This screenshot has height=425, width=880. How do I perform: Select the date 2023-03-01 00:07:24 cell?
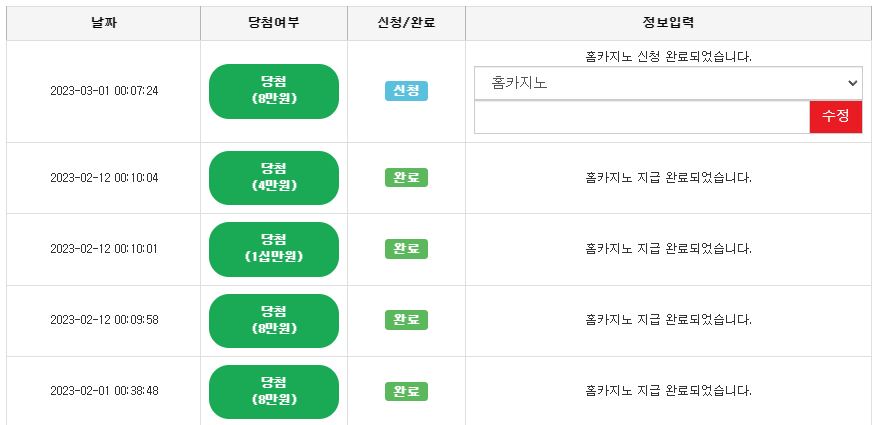pyautogui.click(x=104, y=91)
